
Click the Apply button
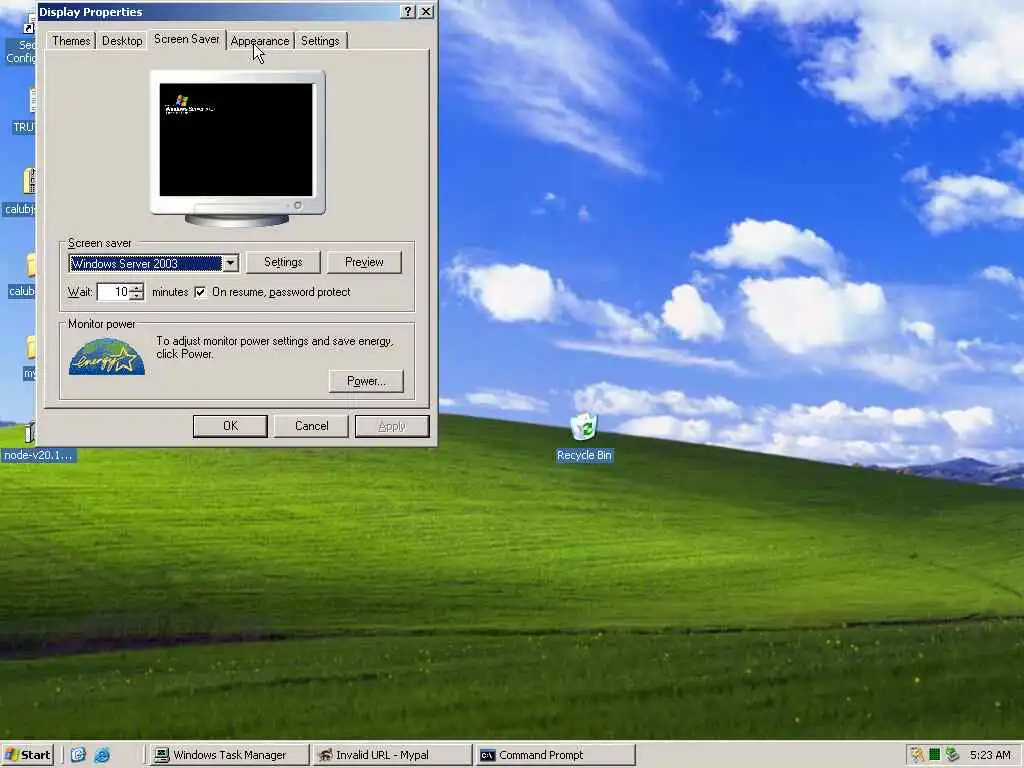(392, 426)
